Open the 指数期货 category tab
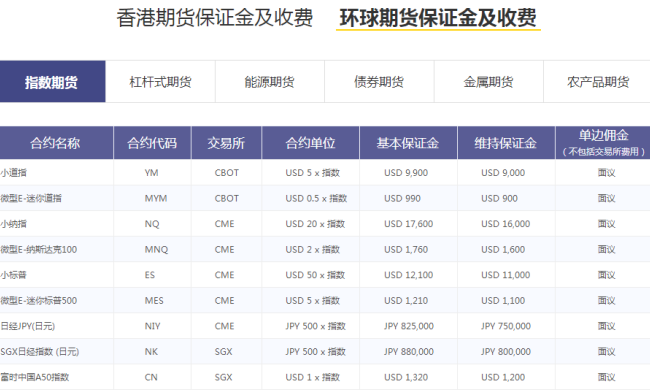This screenshot has height=392, width=650. click(53, 82)
